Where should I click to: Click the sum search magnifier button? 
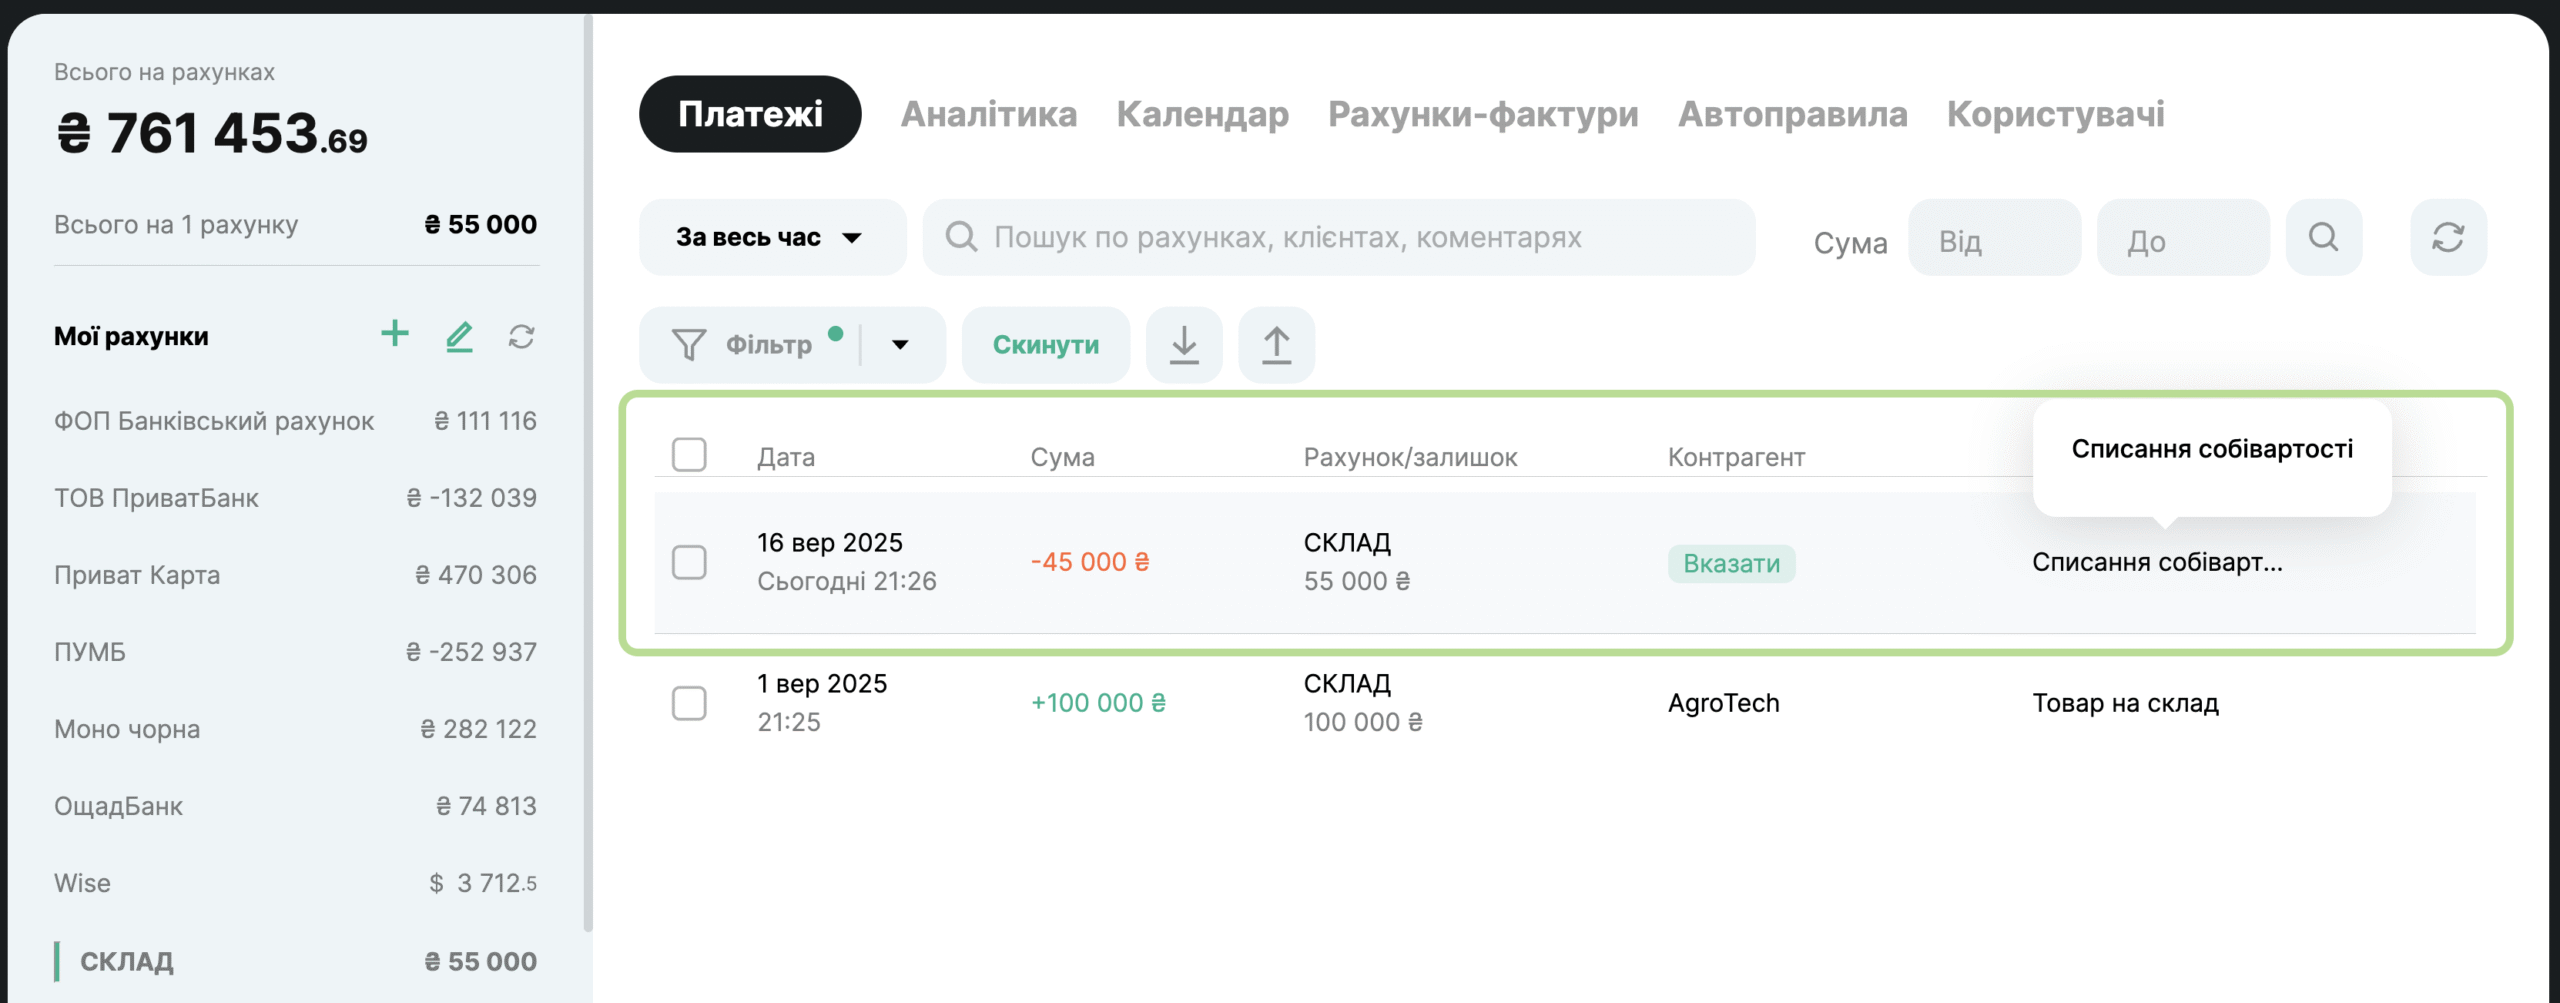[2323, 238]
